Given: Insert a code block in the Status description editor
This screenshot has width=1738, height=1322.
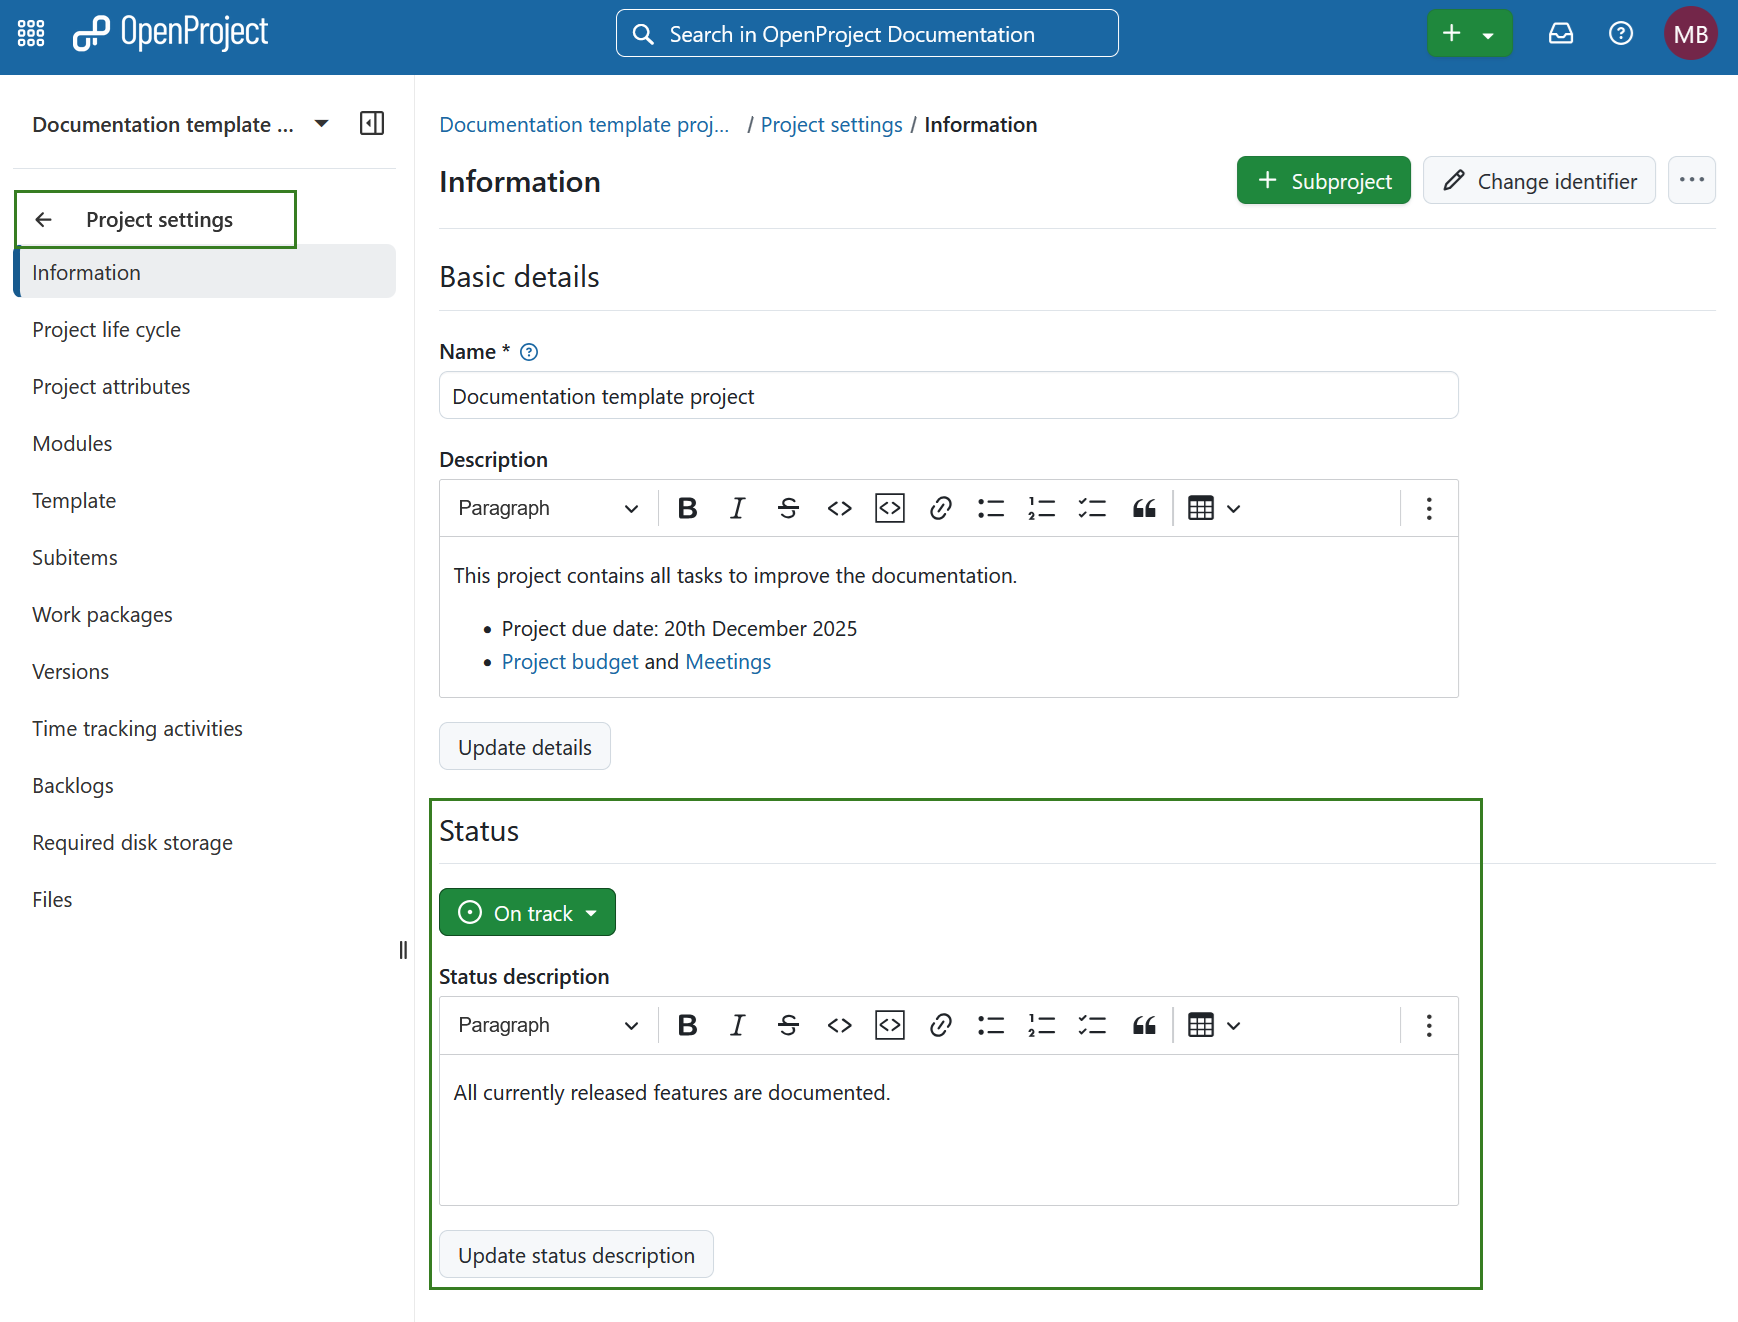Looking at the screenshot, I should click(x=888, y=1025).
